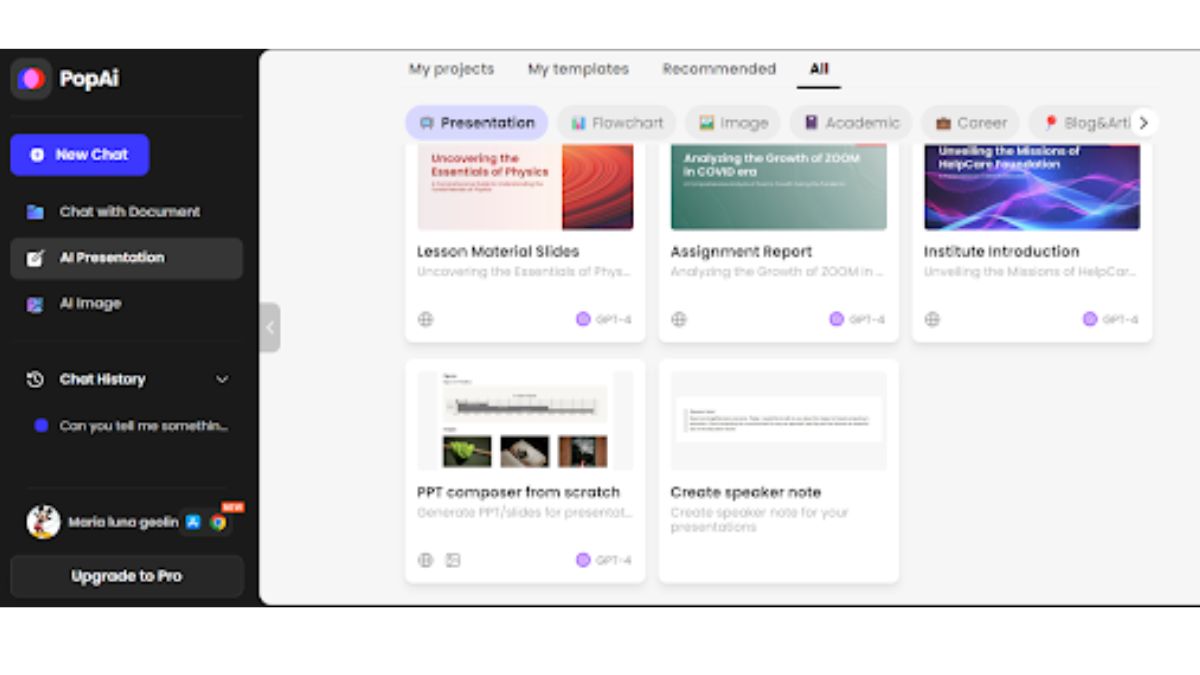The height and width of the screenshot is (675, 1200).
Task: Expand the Chat History chevron
Action: (222, 380)
